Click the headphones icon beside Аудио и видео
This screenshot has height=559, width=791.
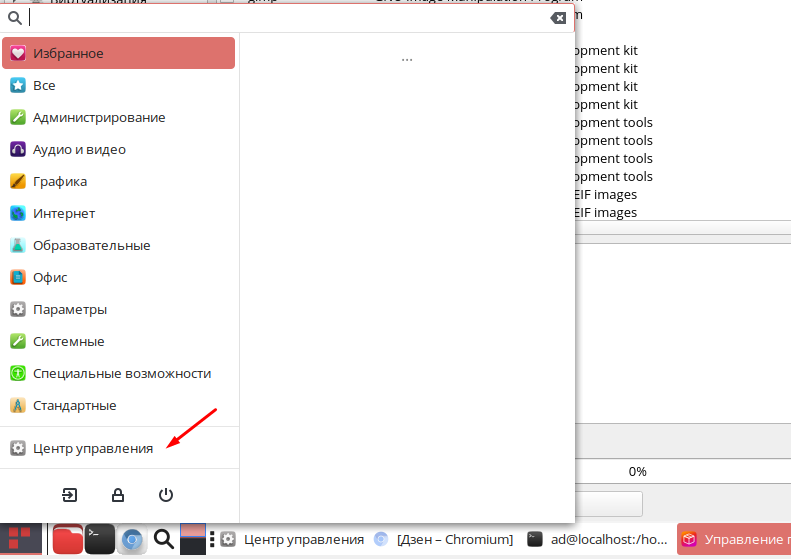click(x=18, y=149)
